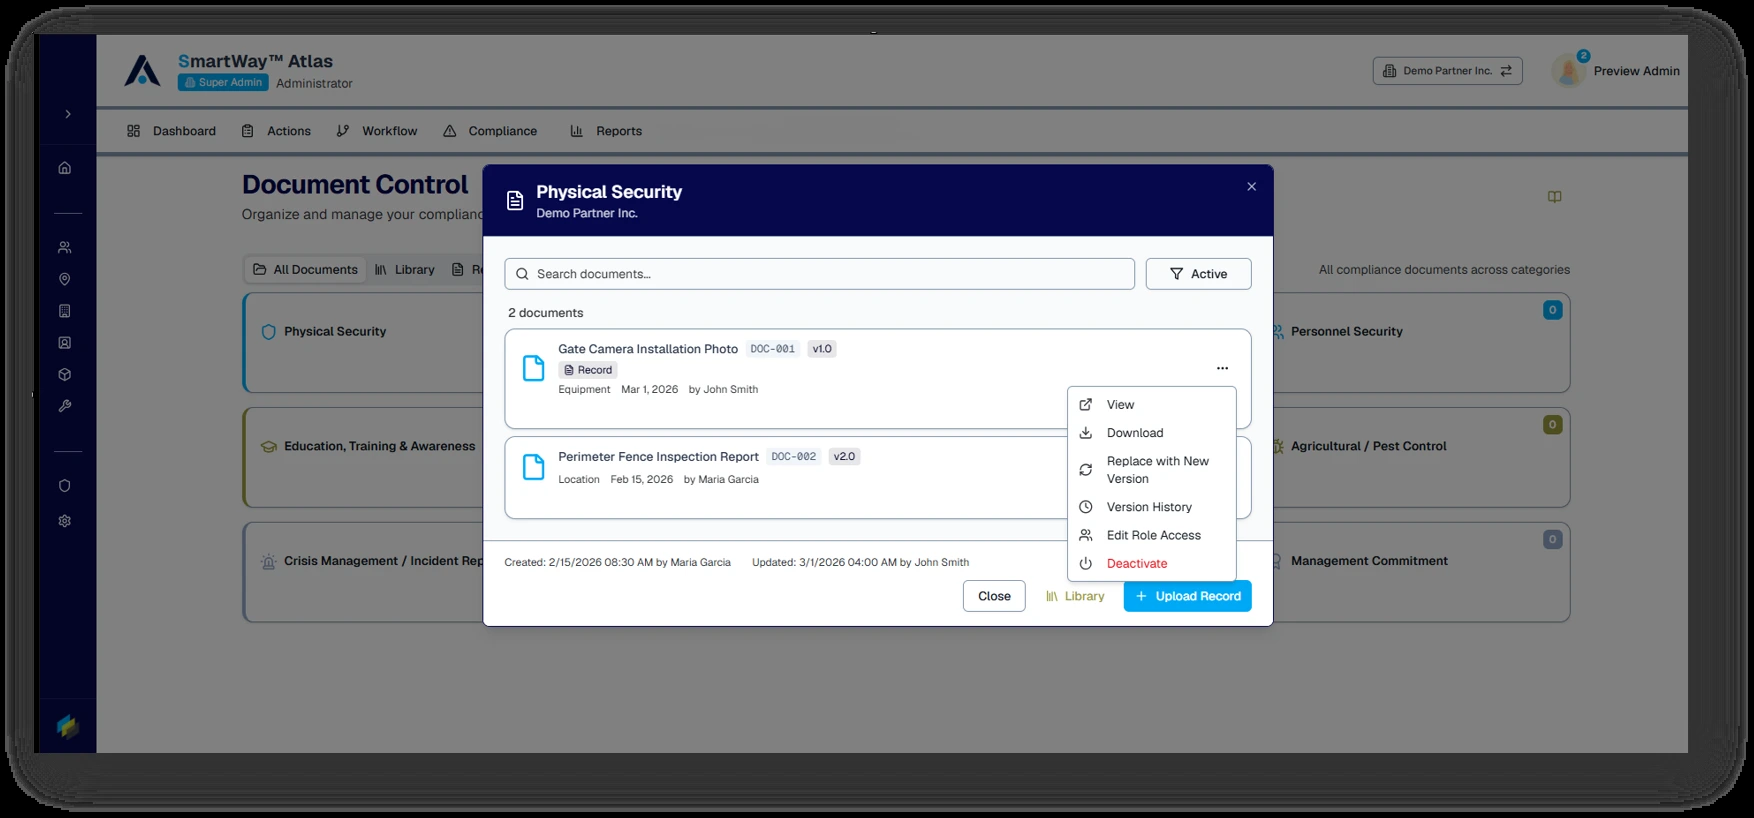Open the Reports nav item
This screenshot has width=1754, height=818.
[x=606, y=131]
